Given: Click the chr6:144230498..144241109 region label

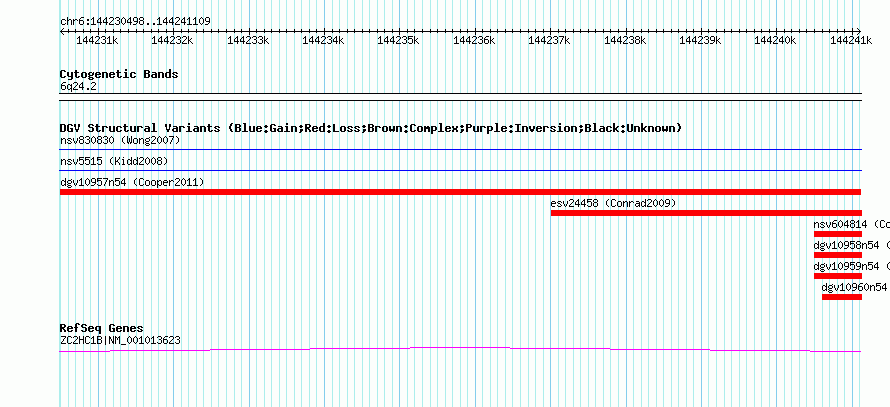Looking at the screenshot, I should point(135,22).
